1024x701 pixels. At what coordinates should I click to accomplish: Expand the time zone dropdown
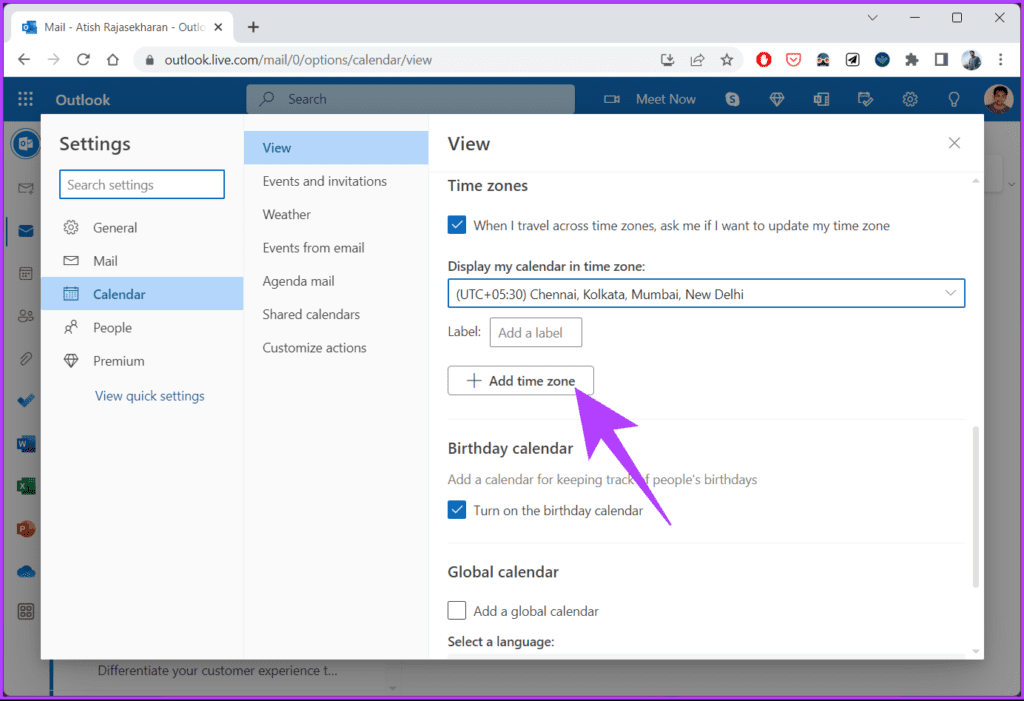point(706,293)
